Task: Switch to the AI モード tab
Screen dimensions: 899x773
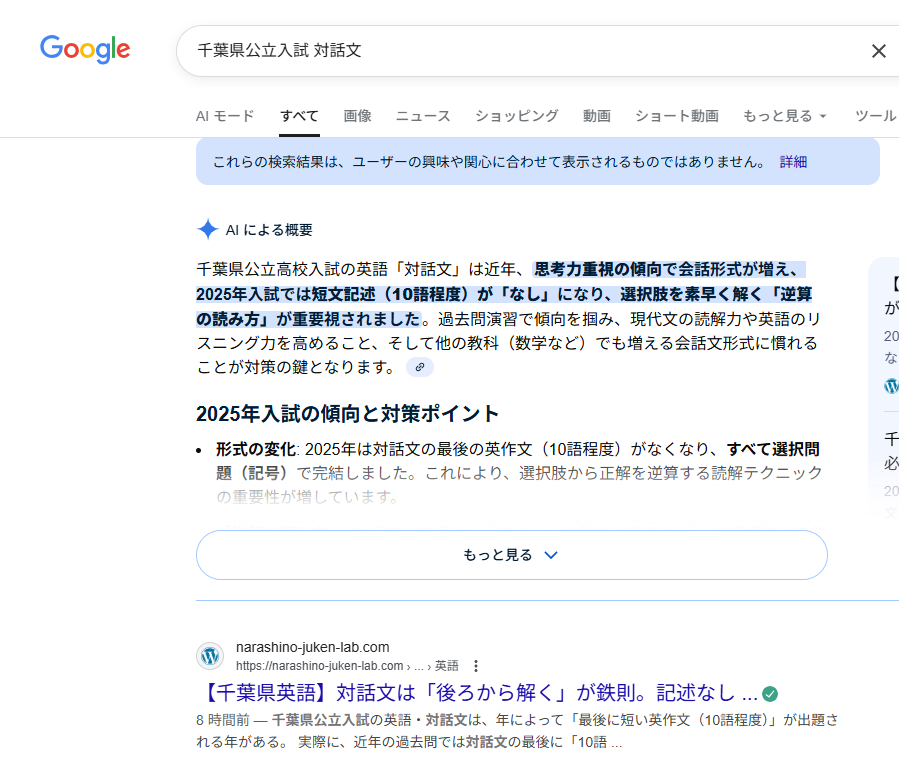Action: coord(225,116)
